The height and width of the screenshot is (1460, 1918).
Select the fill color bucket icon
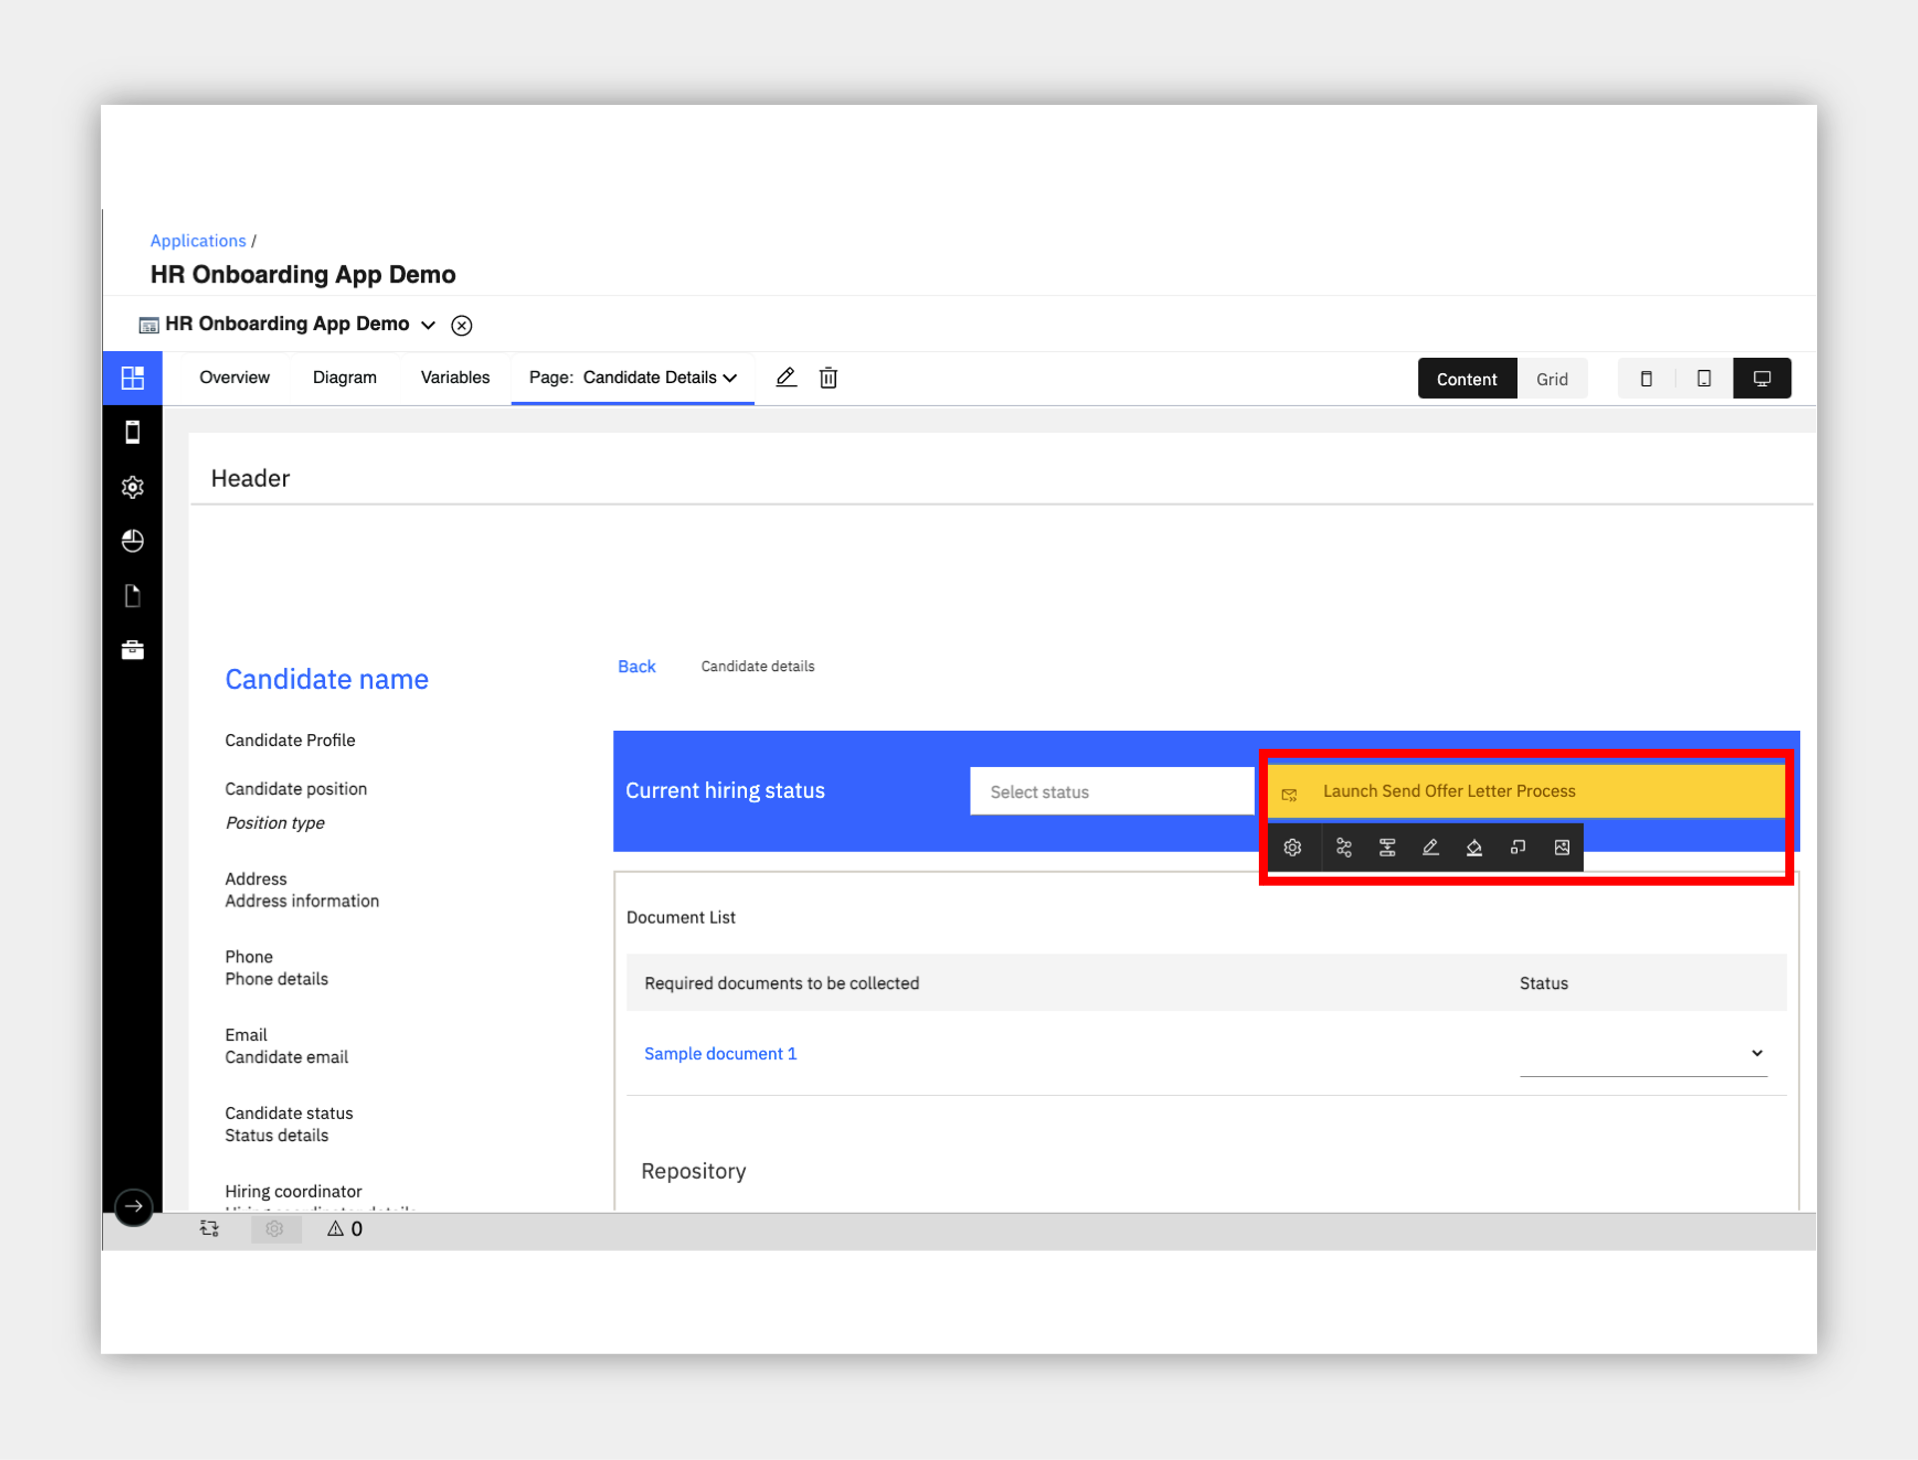click(x=1474, y=848)
